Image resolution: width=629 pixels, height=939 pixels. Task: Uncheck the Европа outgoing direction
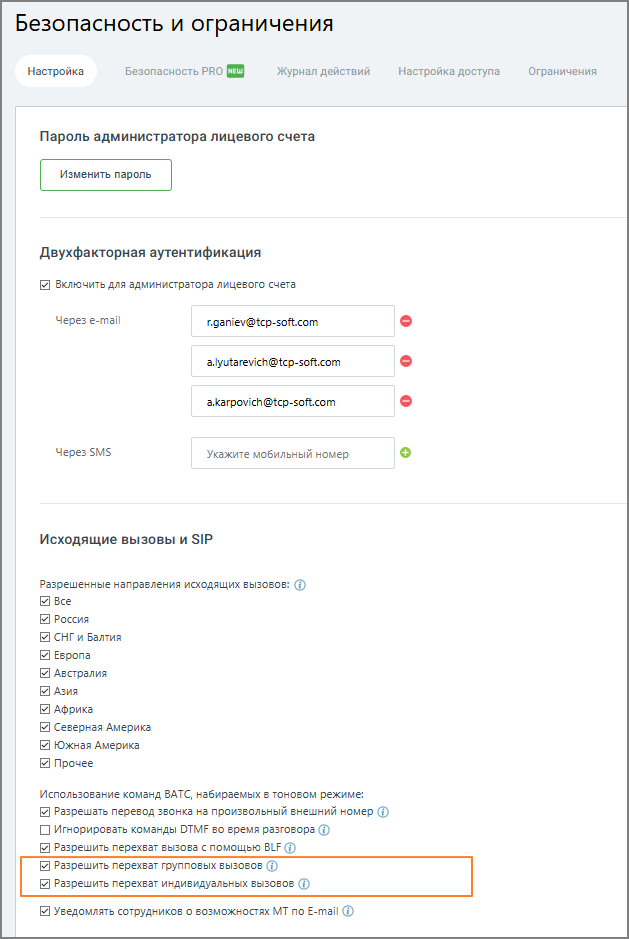tap(45, 655)
